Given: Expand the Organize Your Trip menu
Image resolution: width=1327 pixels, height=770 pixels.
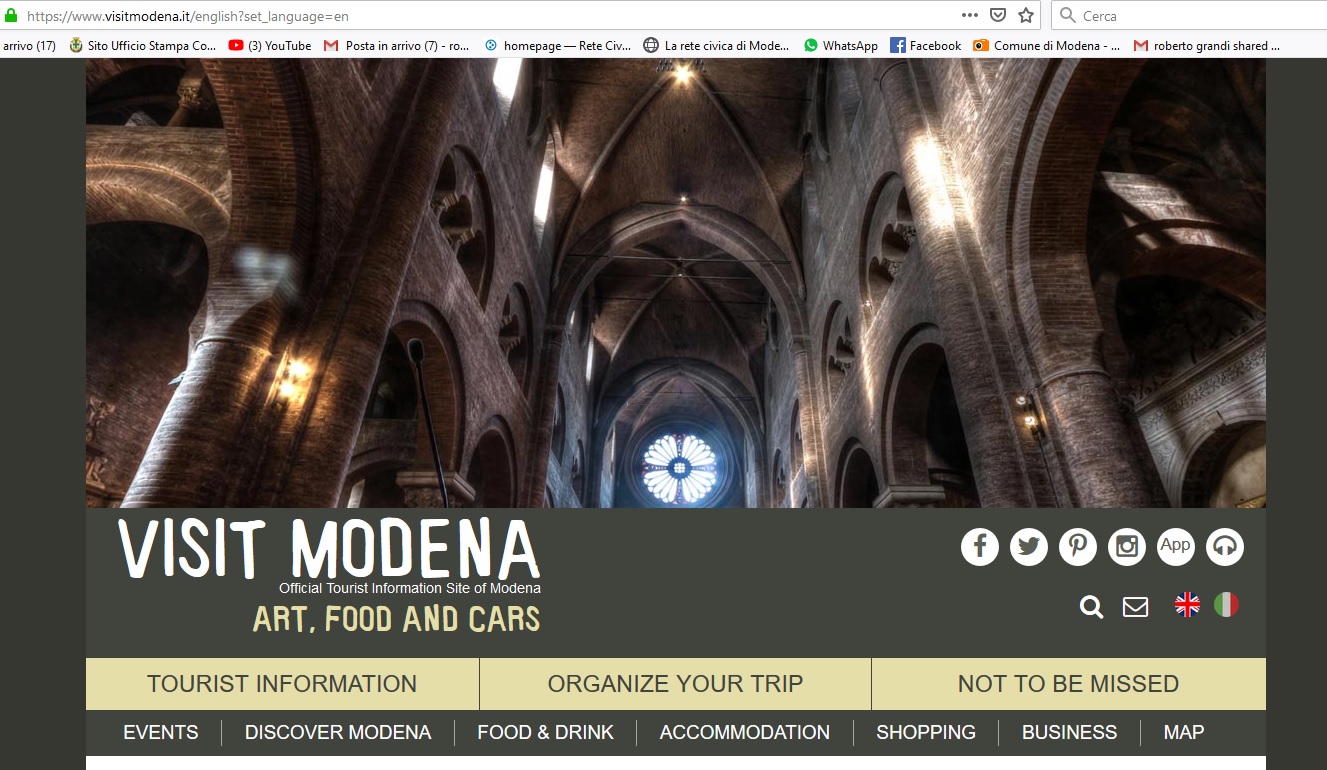Looking at the screenshot, I should coord(675,684).
